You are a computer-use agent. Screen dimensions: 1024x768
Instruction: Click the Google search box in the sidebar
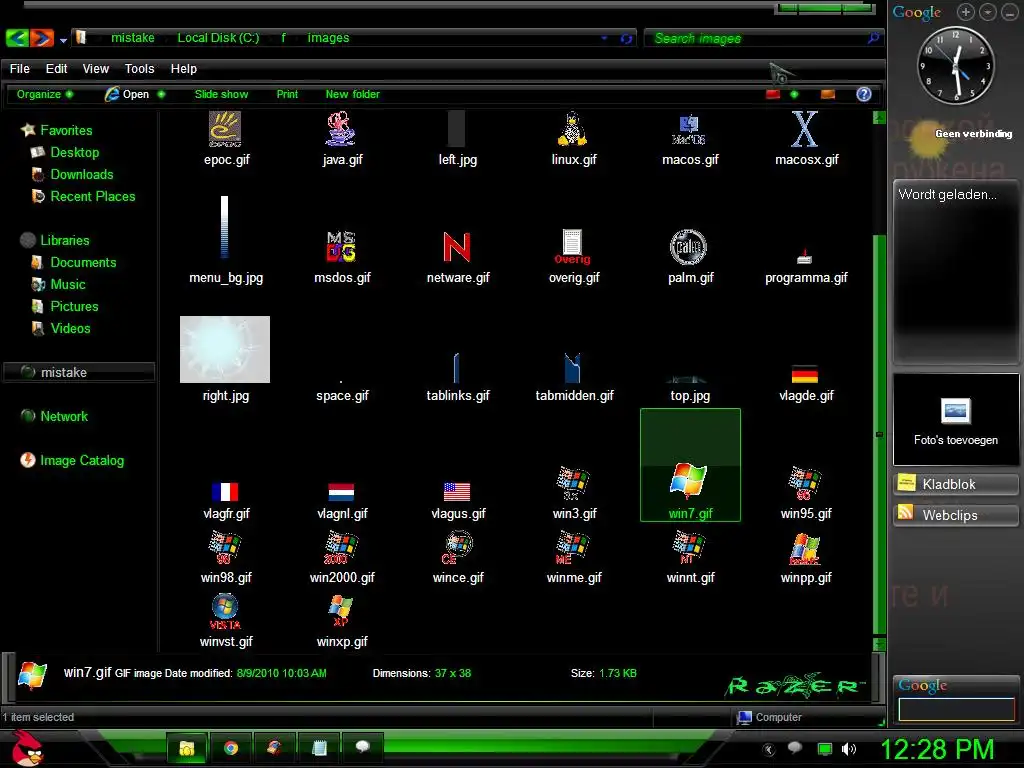[x=956, y=709]
